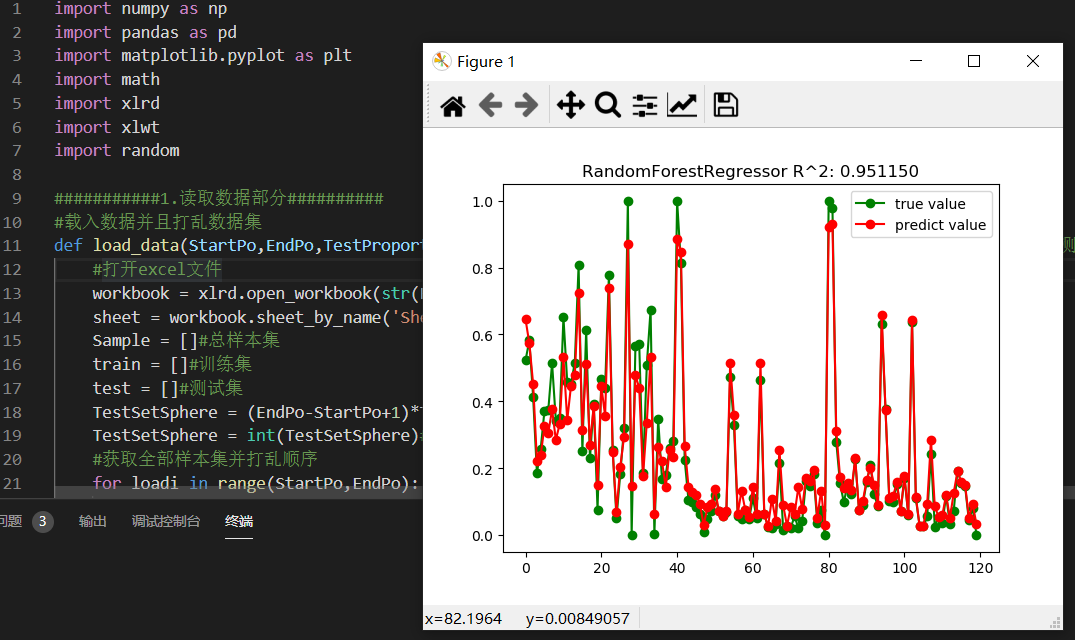Toggle the pan/zoom mode with the four-arrow tool
Image resolution: width=1075 pixels, height=640 pixels.
tap(571, 104)
